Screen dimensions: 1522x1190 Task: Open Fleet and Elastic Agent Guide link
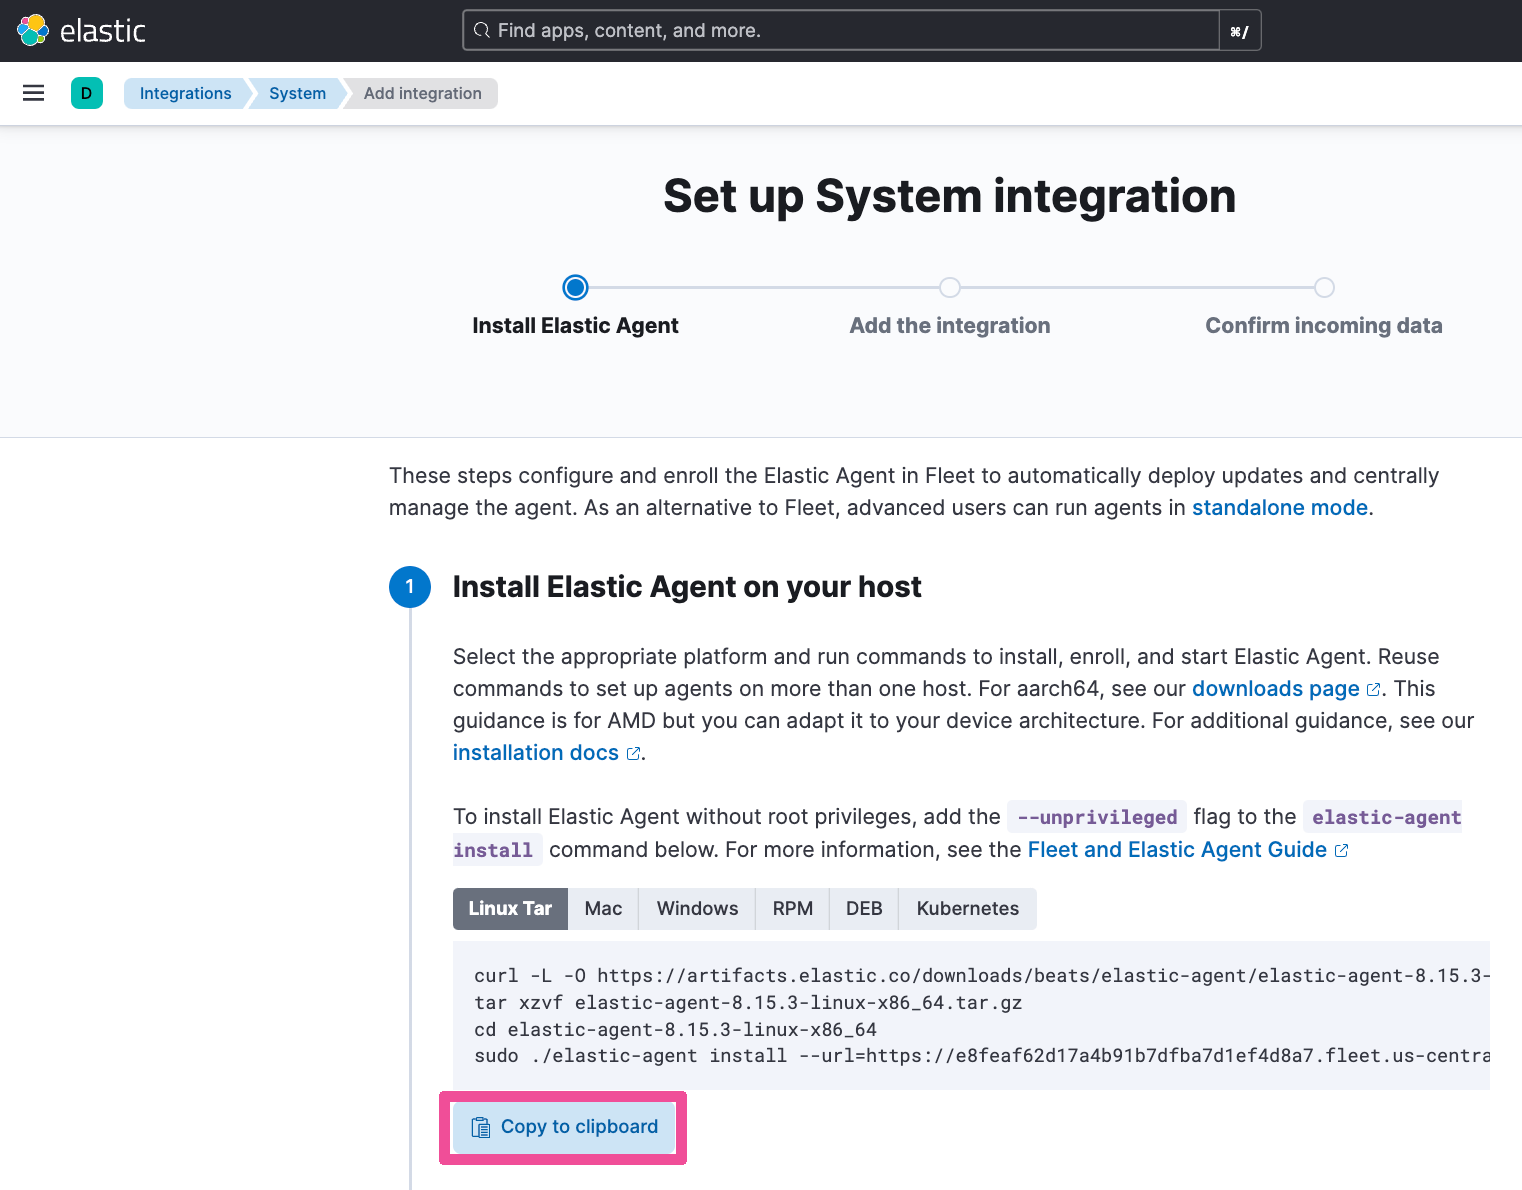click(x=1177, y=850)
